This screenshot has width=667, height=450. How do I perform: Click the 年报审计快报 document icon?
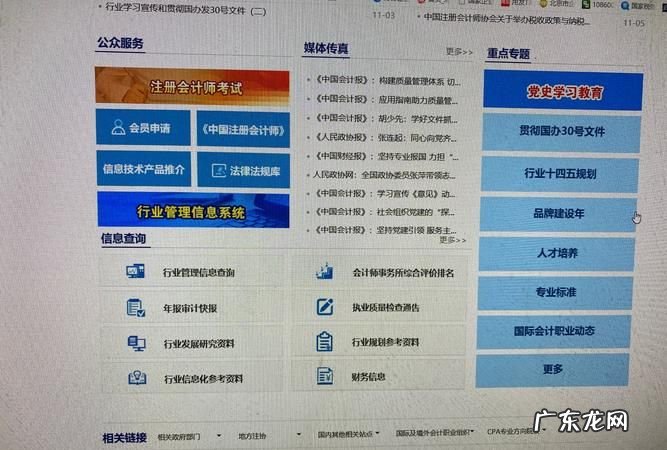pyautogui.click(x=136, y=308)
